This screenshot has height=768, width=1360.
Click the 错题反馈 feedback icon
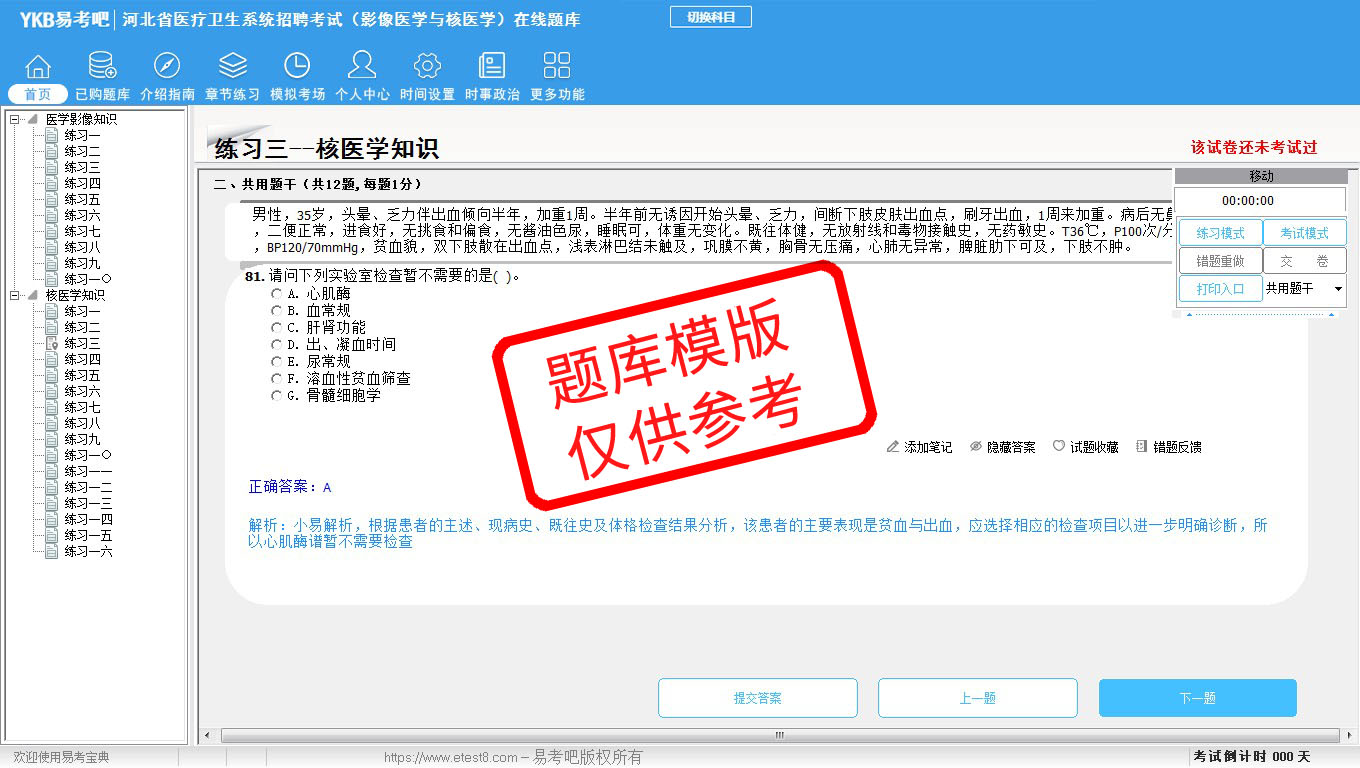[x=1142, y=447]
